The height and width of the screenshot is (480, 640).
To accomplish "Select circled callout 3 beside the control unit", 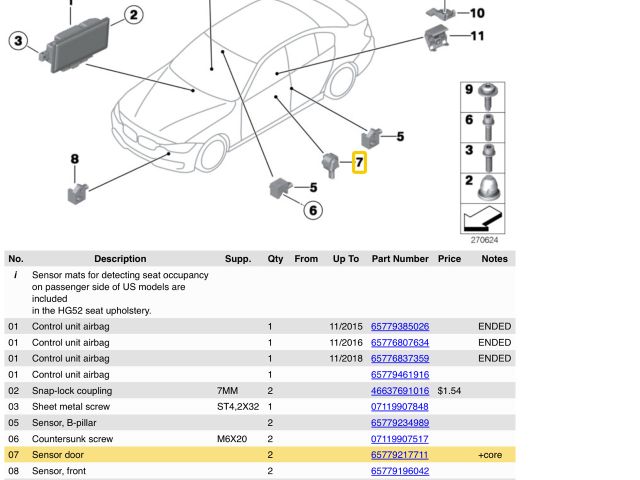I will pyautogui.click(x=19, y=41).
